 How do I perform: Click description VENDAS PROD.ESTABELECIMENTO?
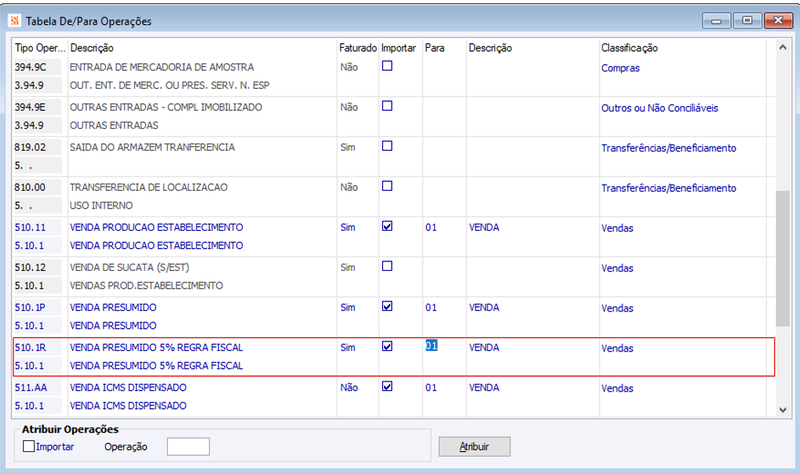(x=146, y=286)
